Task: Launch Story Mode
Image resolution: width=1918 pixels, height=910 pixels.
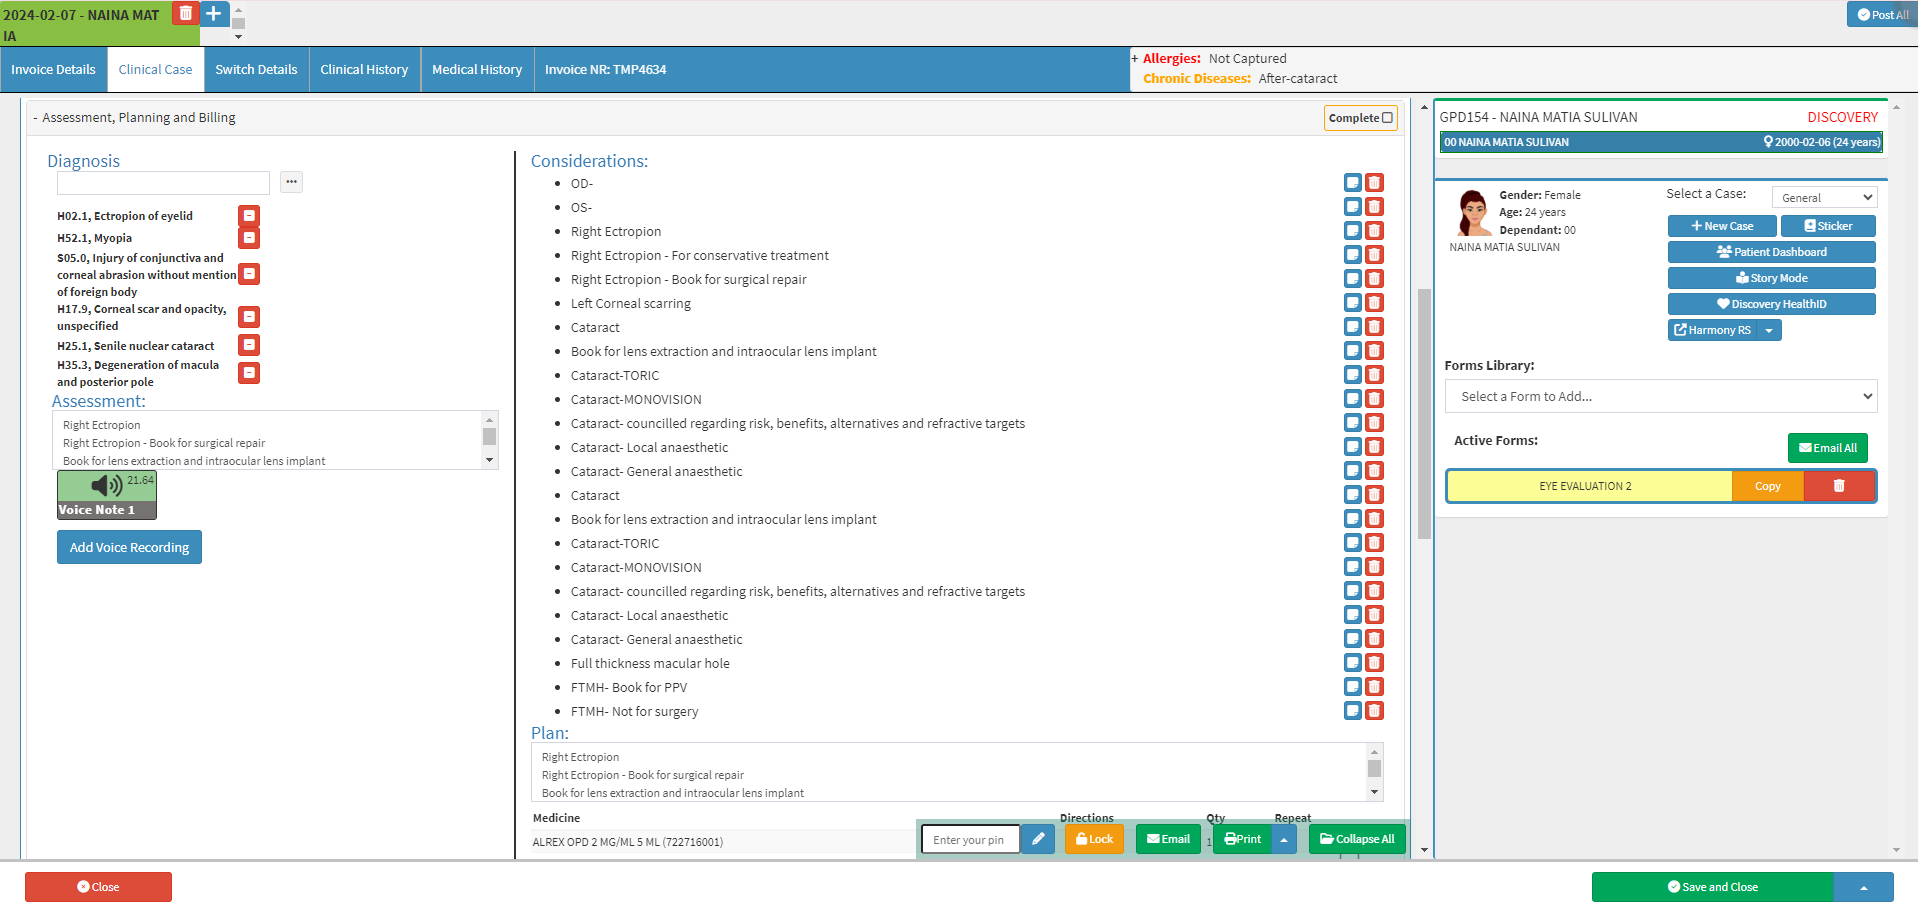Action: click(1771, 278)
